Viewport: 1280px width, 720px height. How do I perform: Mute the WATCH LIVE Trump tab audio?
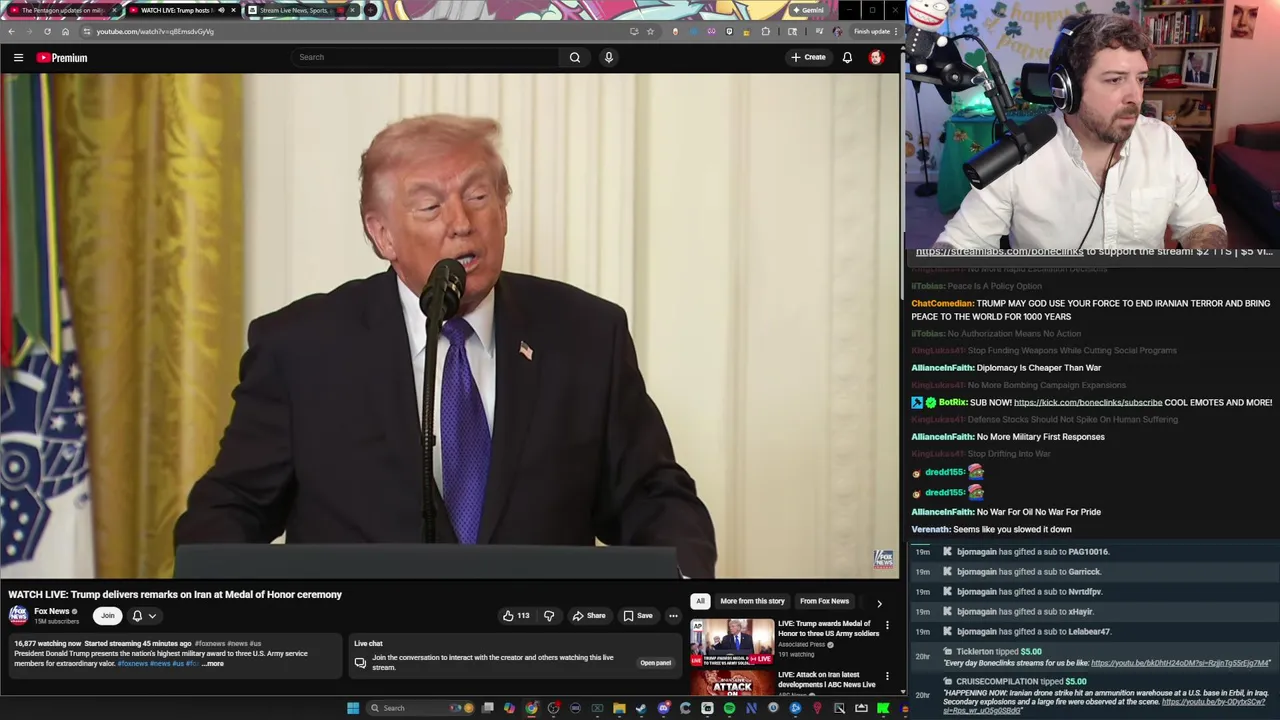[x=221, y=10]
